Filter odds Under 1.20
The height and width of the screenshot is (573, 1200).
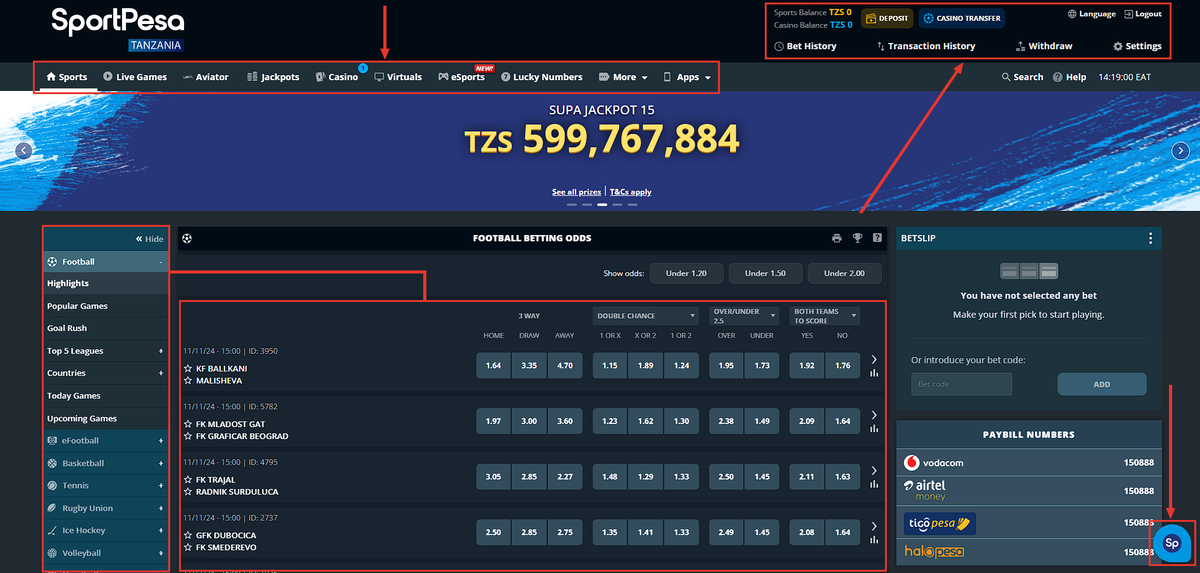686,273
